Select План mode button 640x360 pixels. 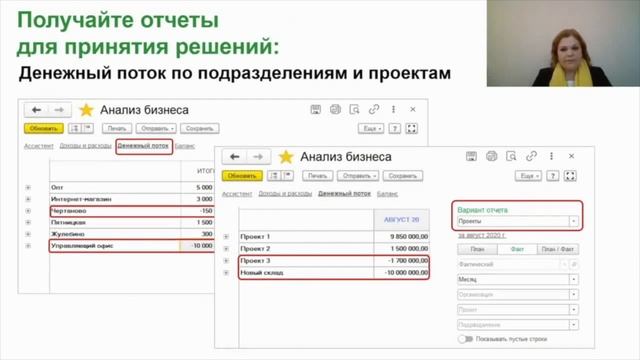478,249
